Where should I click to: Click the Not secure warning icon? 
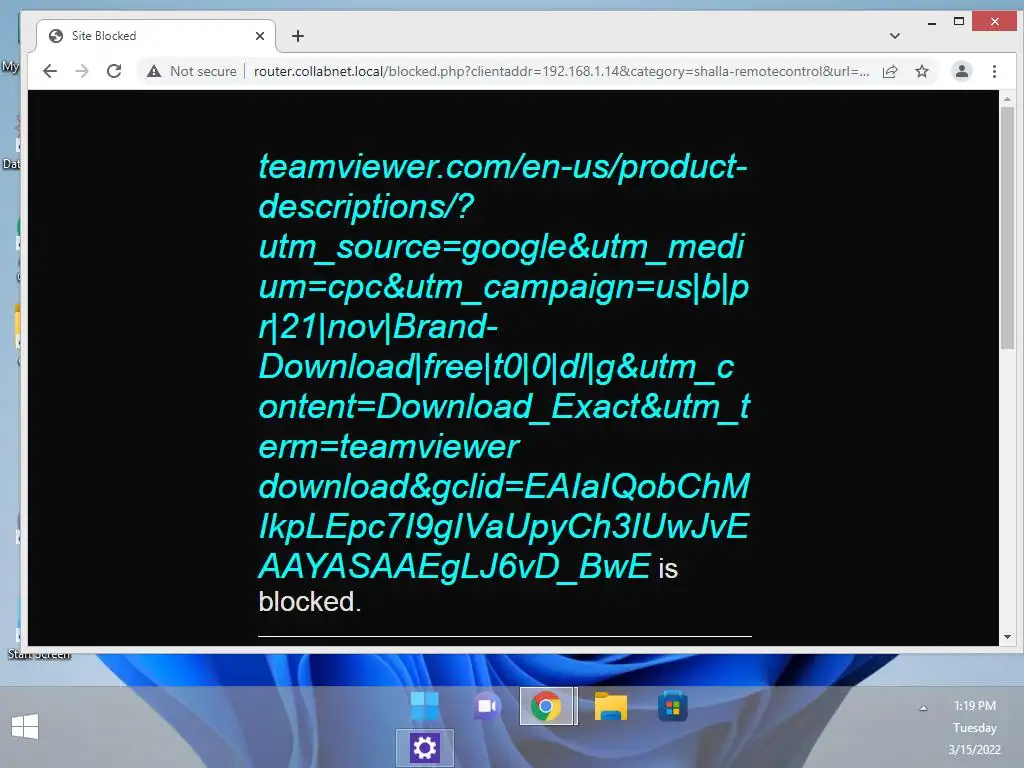coord(153,71)
